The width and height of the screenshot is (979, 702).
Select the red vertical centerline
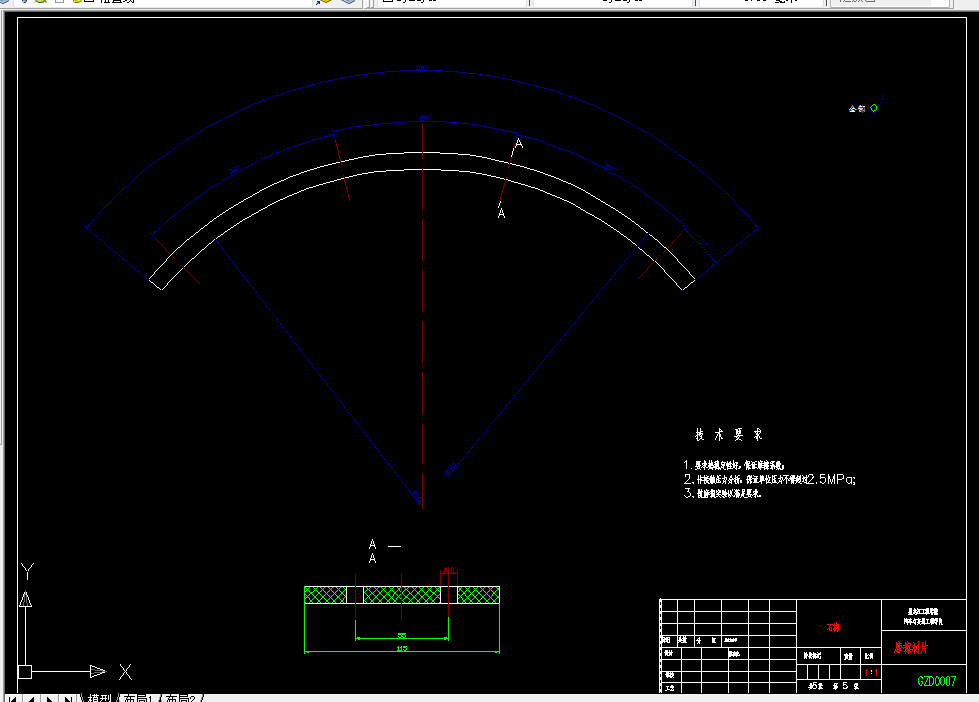[x=423, y=315]
